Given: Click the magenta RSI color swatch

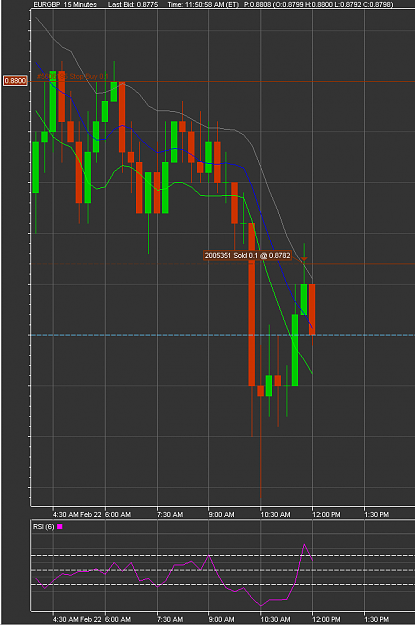Looking at the screenshot, I should pyautogui.click(x=60, y=527).
